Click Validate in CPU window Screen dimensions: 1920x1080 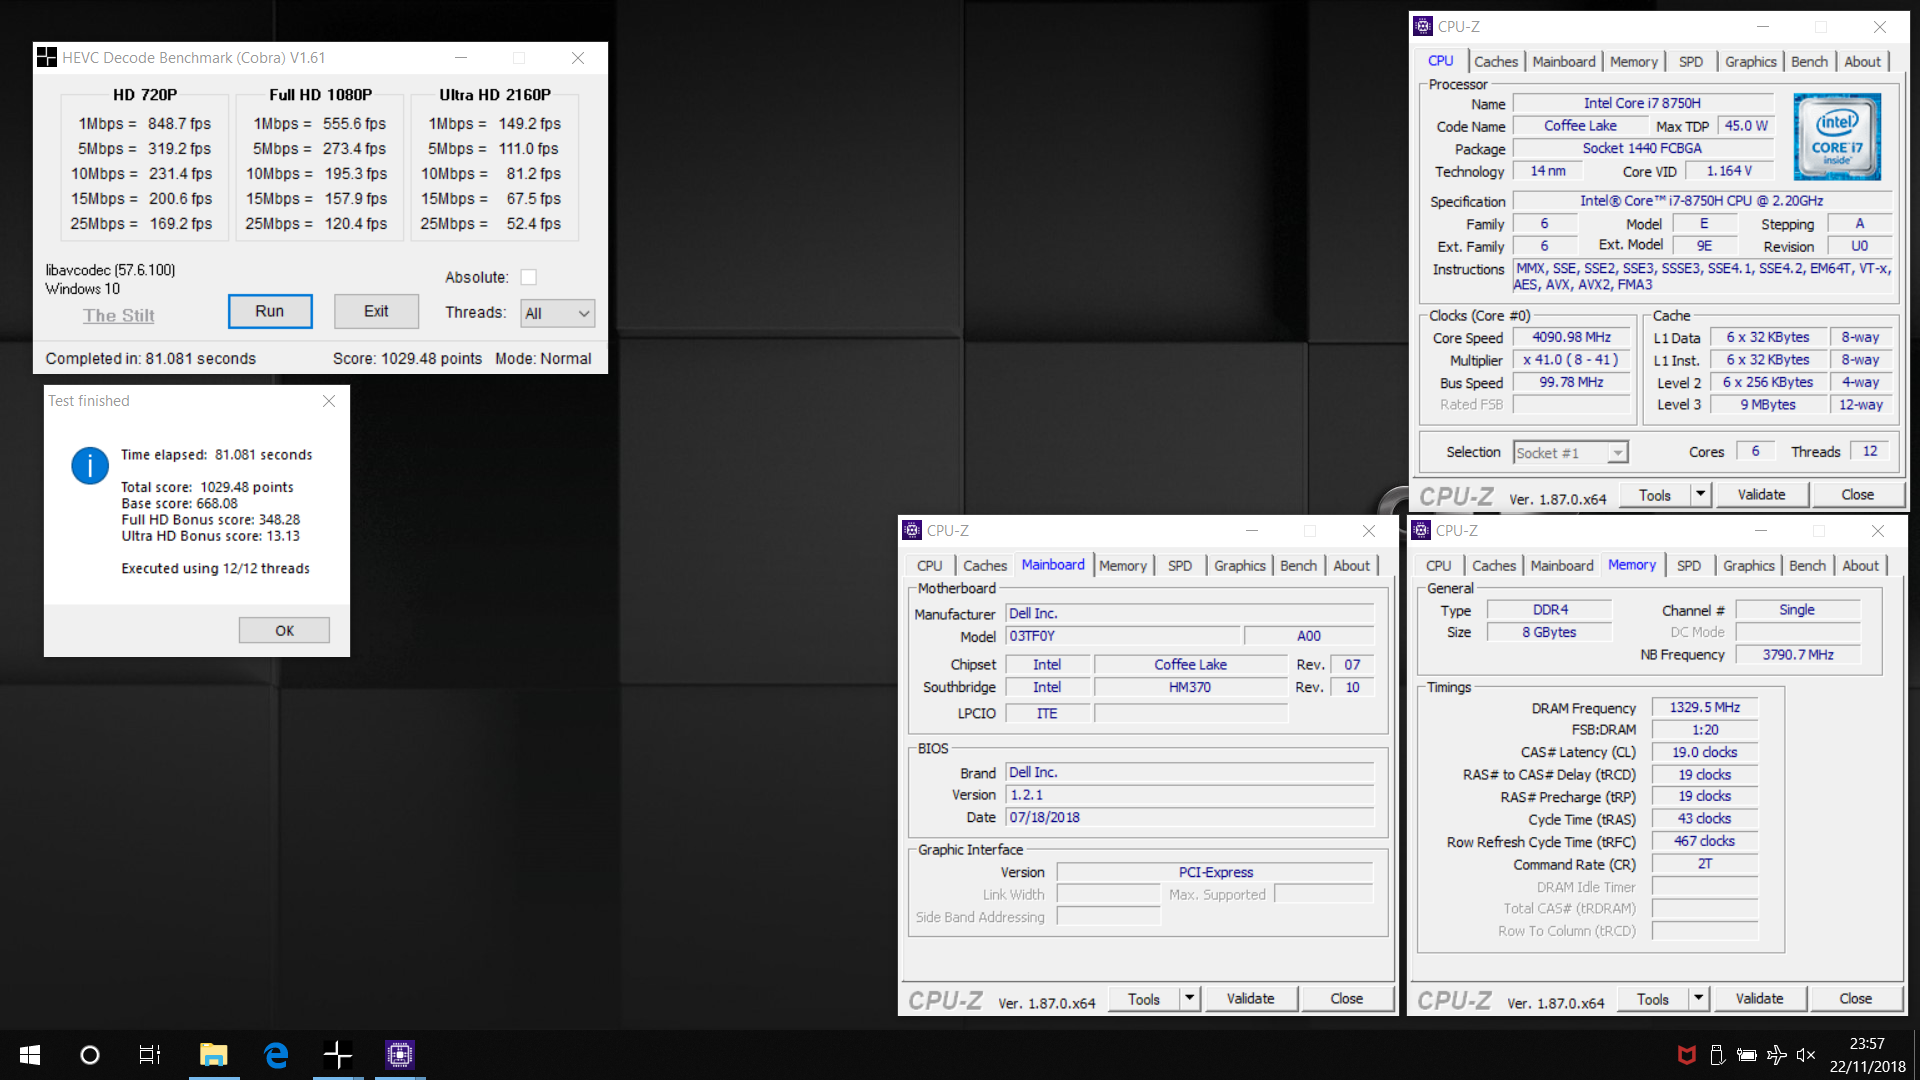[1761, 494]
